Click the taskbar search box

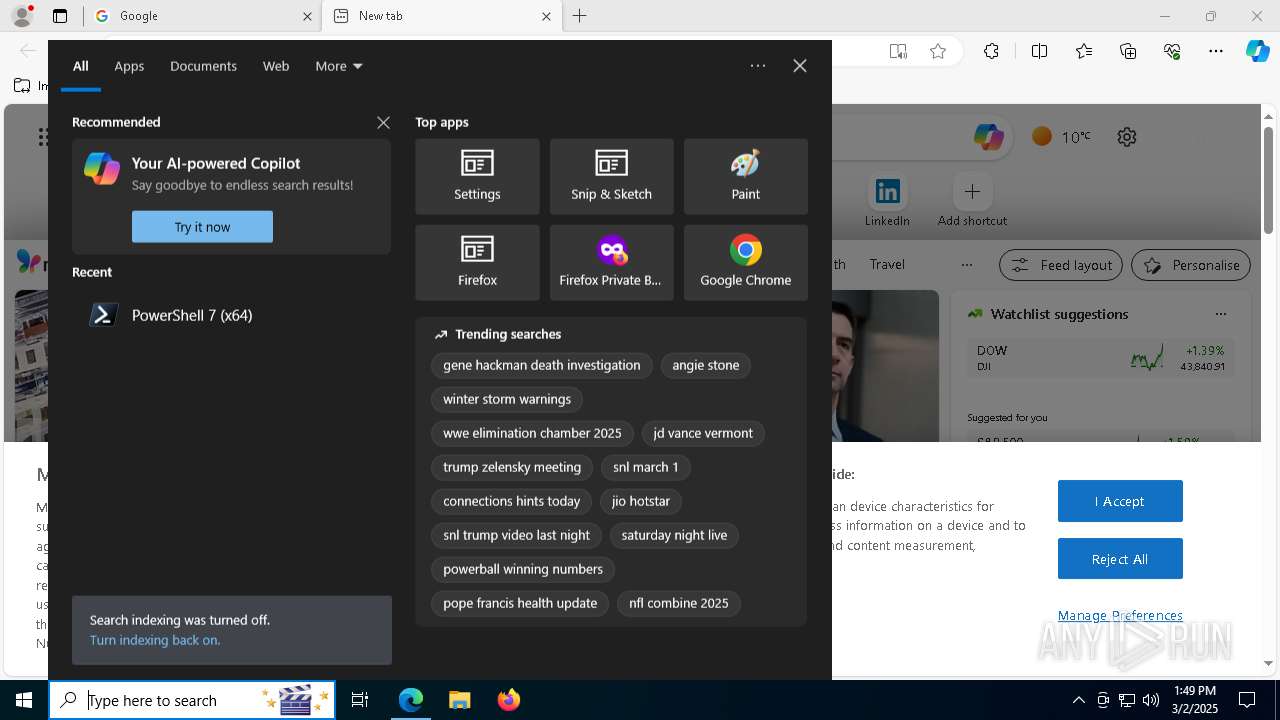pyautogui.click(x=192, y=700)
